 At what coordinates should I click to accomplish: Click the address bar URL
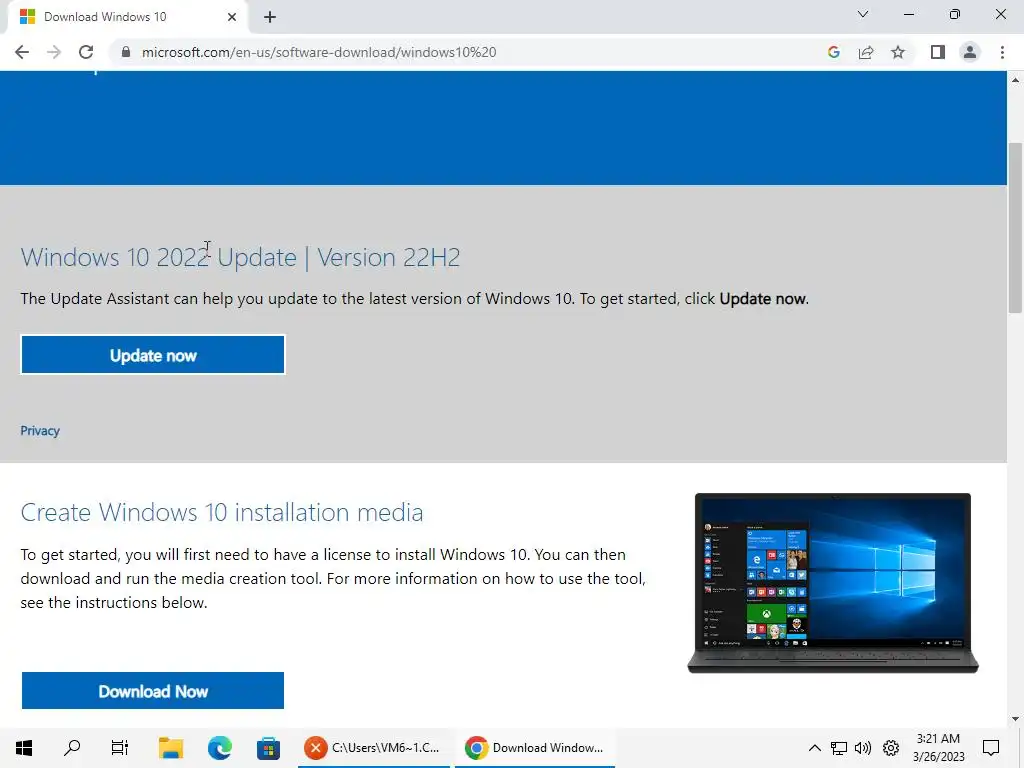(319, 52)
